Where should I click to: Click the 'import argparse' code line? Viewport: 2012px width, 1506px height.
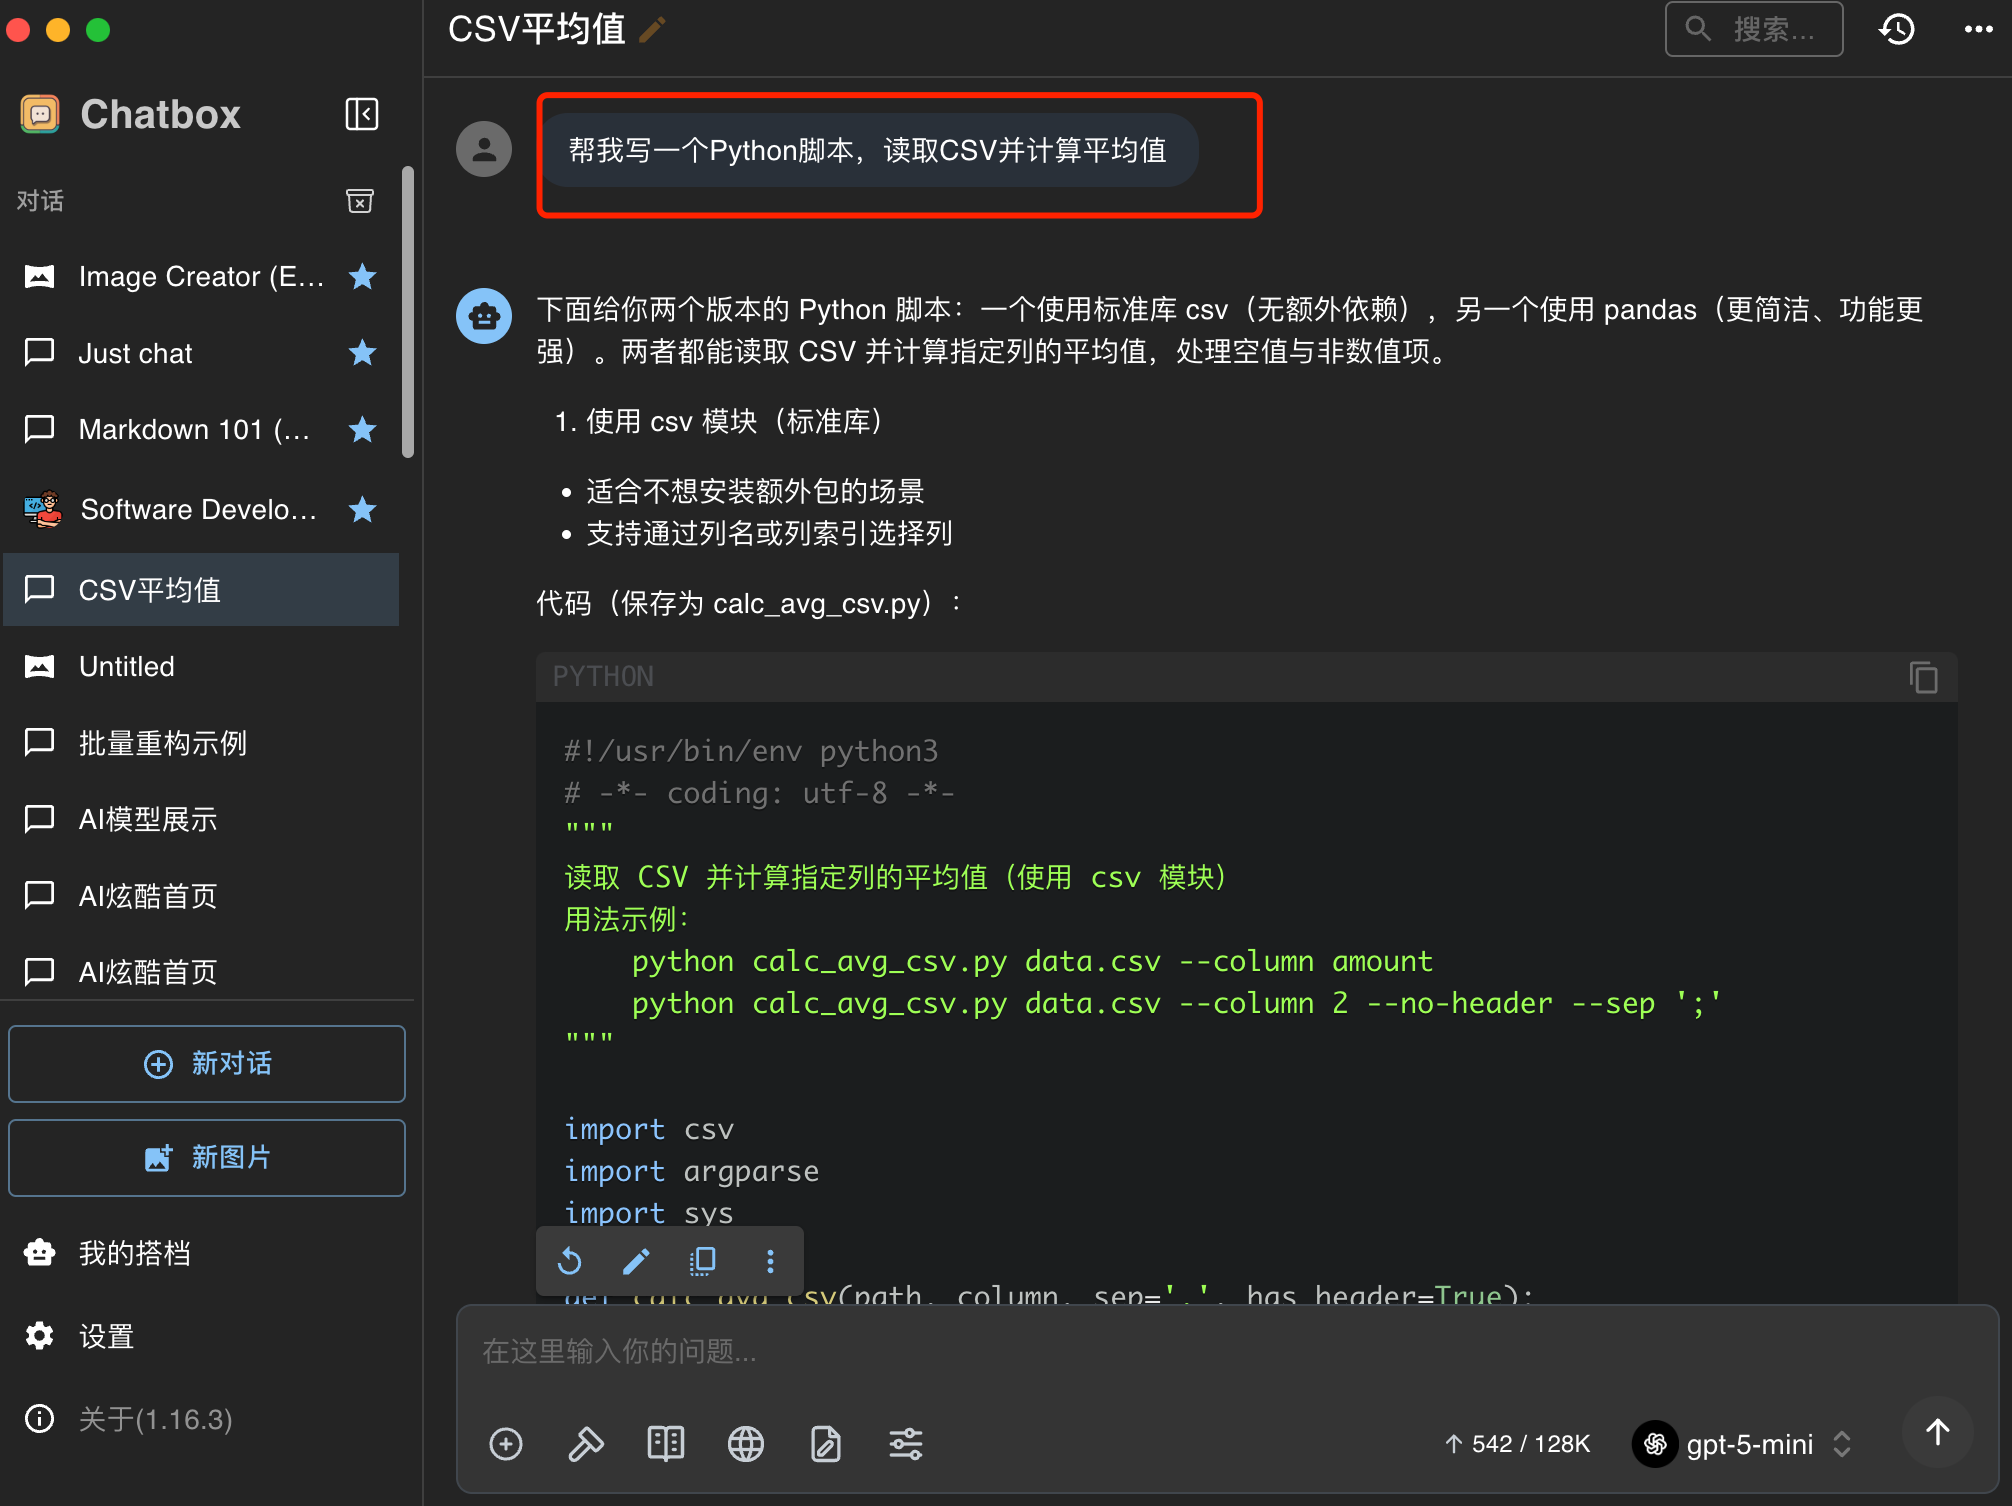691,1171
